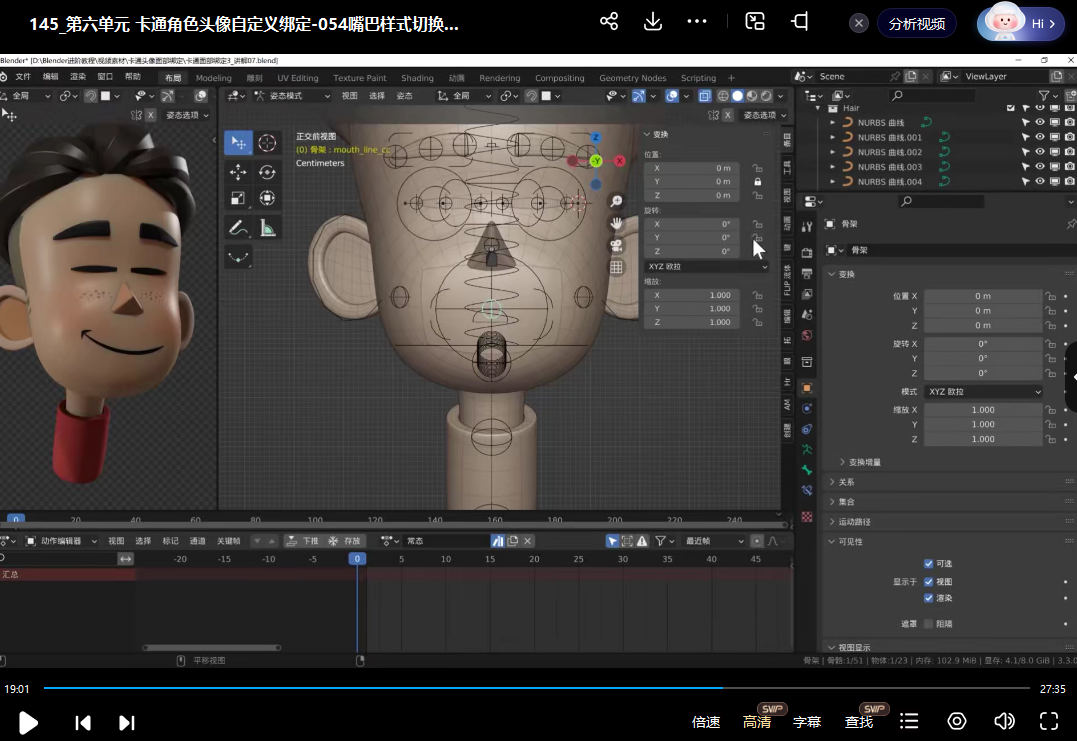The image size is (1077, 741).
Task: Open the 文件 (File) menu
Action: 23,77
